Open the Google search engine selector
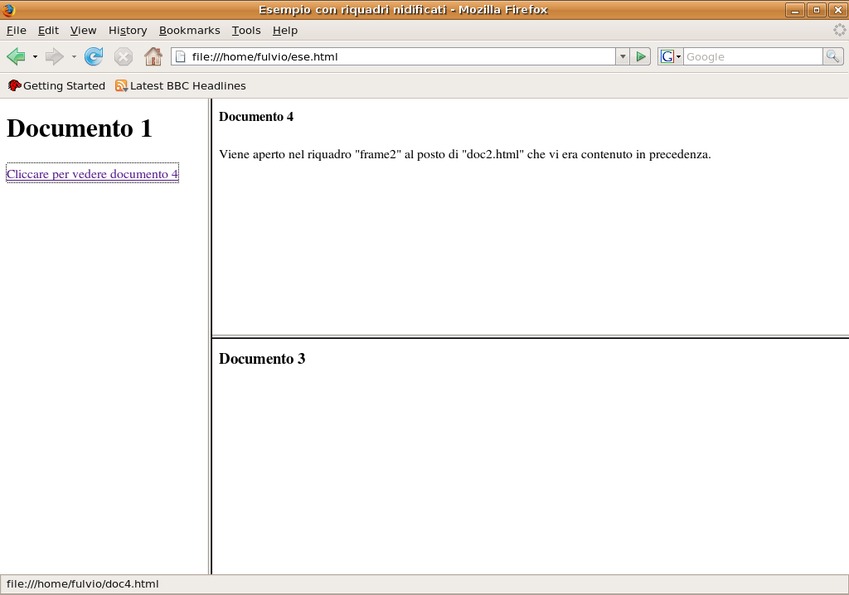The width and height of the screenshot is (849, 595). [670, 56]
